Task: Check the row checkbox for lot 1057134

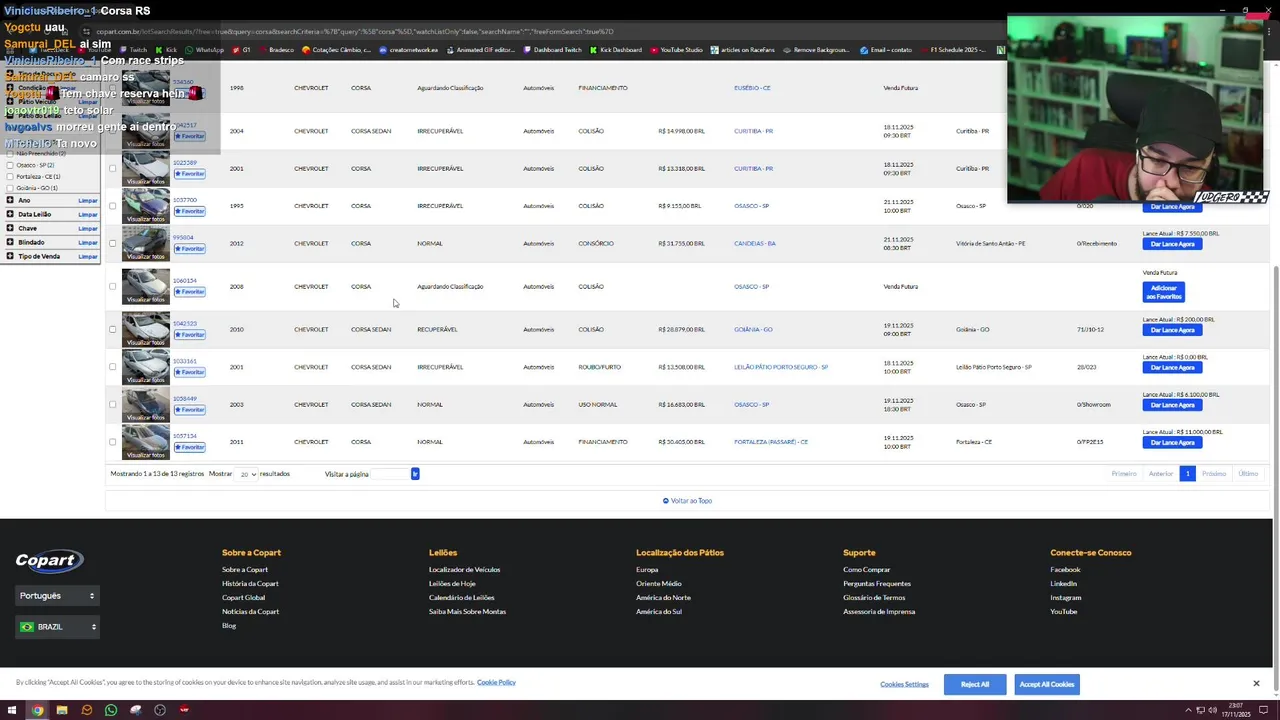Action: 112,442
